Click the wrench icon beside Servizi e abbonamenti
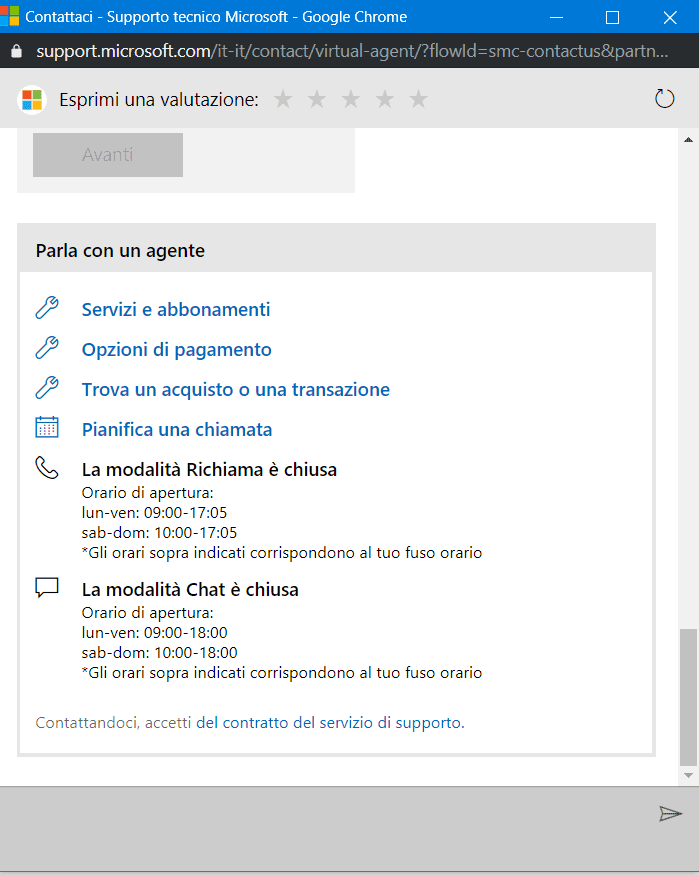 47,308
